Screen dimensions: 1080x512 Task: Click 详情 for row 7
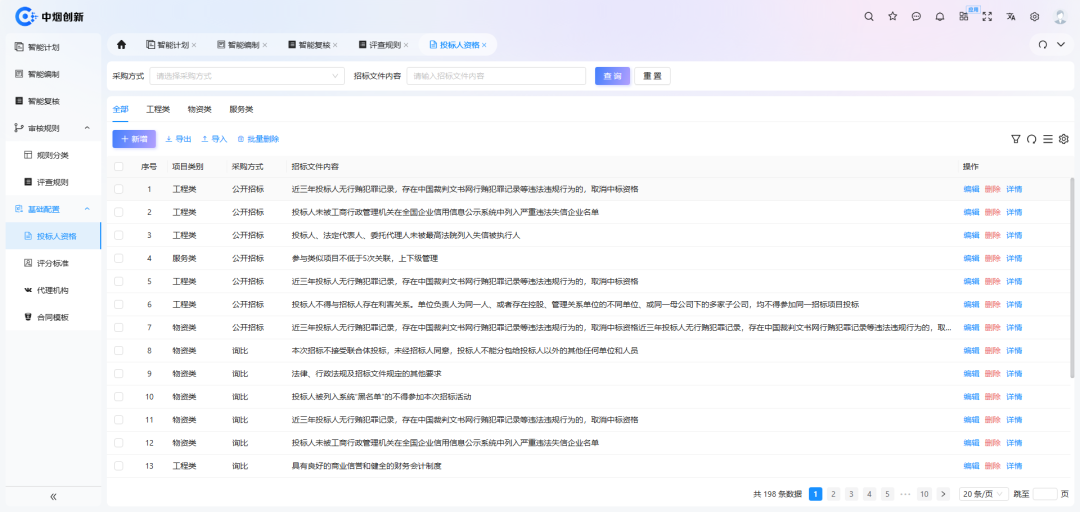coord(1014,327)
